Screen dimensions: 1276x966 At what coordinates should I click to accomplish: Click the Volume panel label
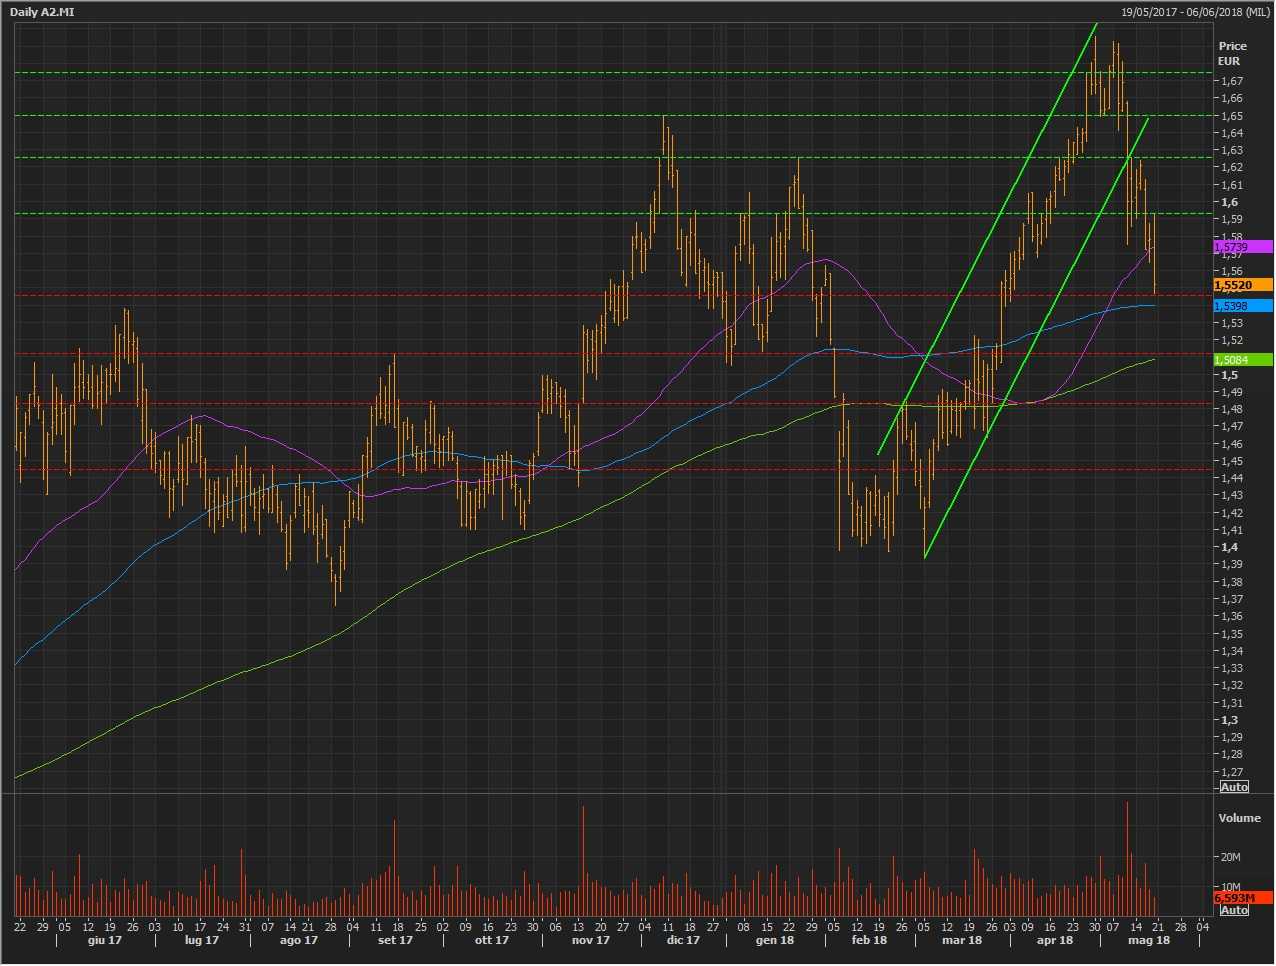[x=1239, y=818]
